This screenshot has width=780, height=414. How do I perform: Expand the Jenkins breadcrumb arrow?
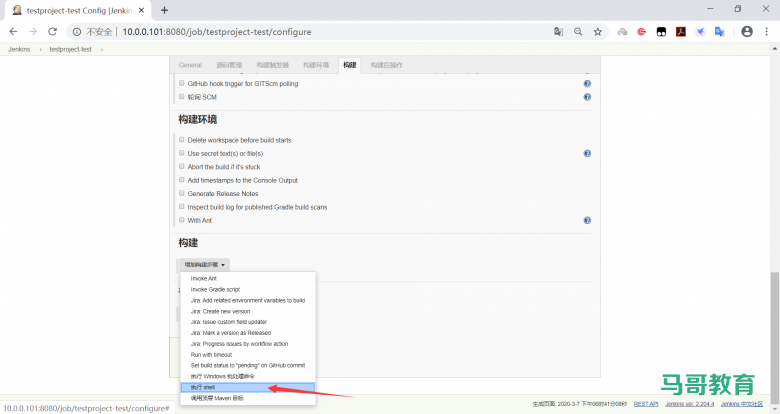click(x=40, y=49)
